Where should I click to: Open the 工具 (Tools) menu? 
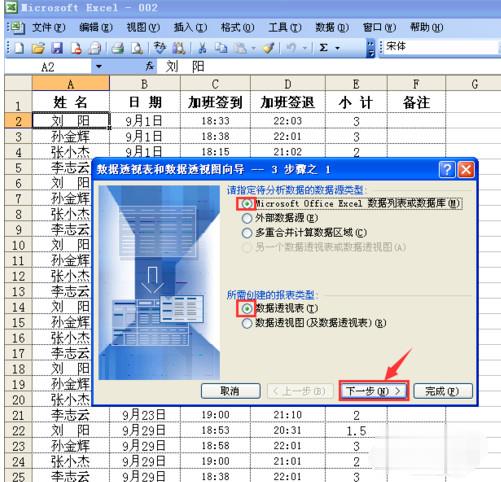(285, 28)
